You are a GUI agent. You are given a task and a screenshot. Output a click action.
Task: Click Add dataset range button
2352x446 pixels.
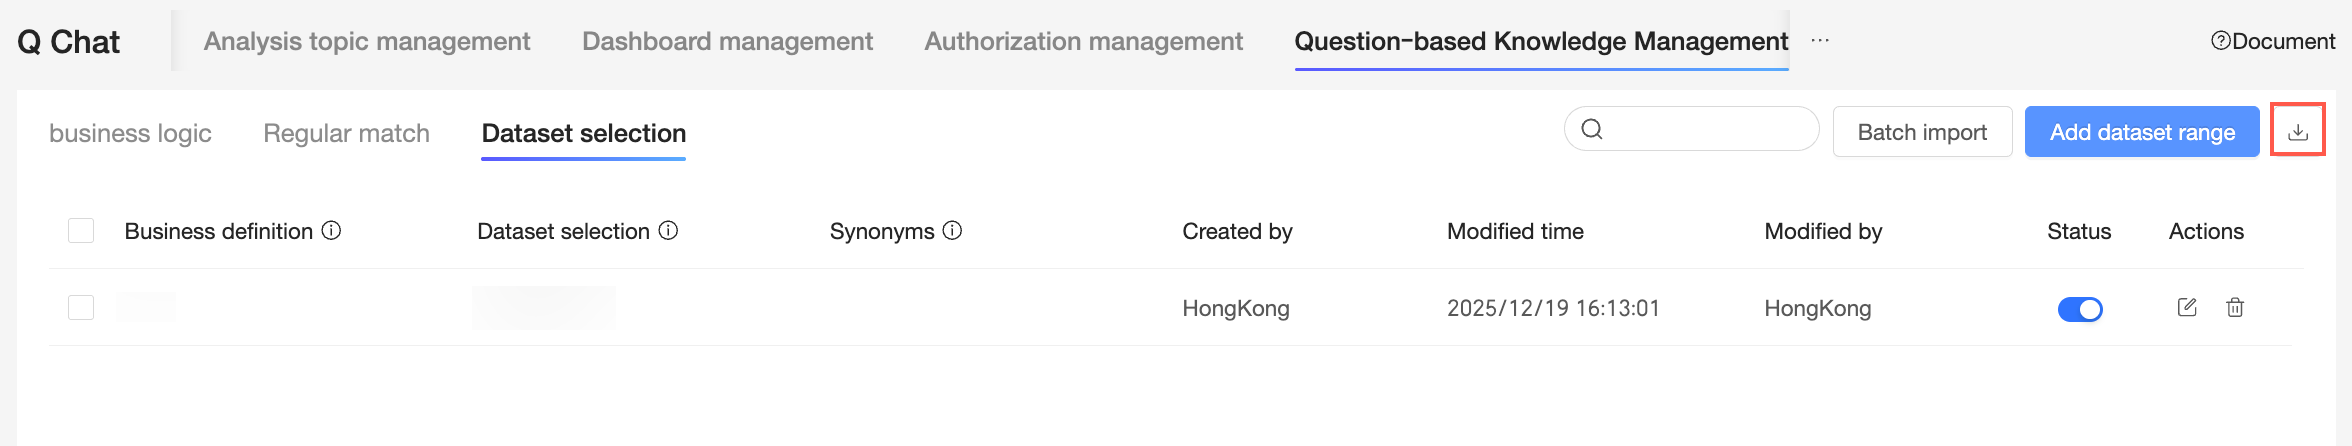2142,132
